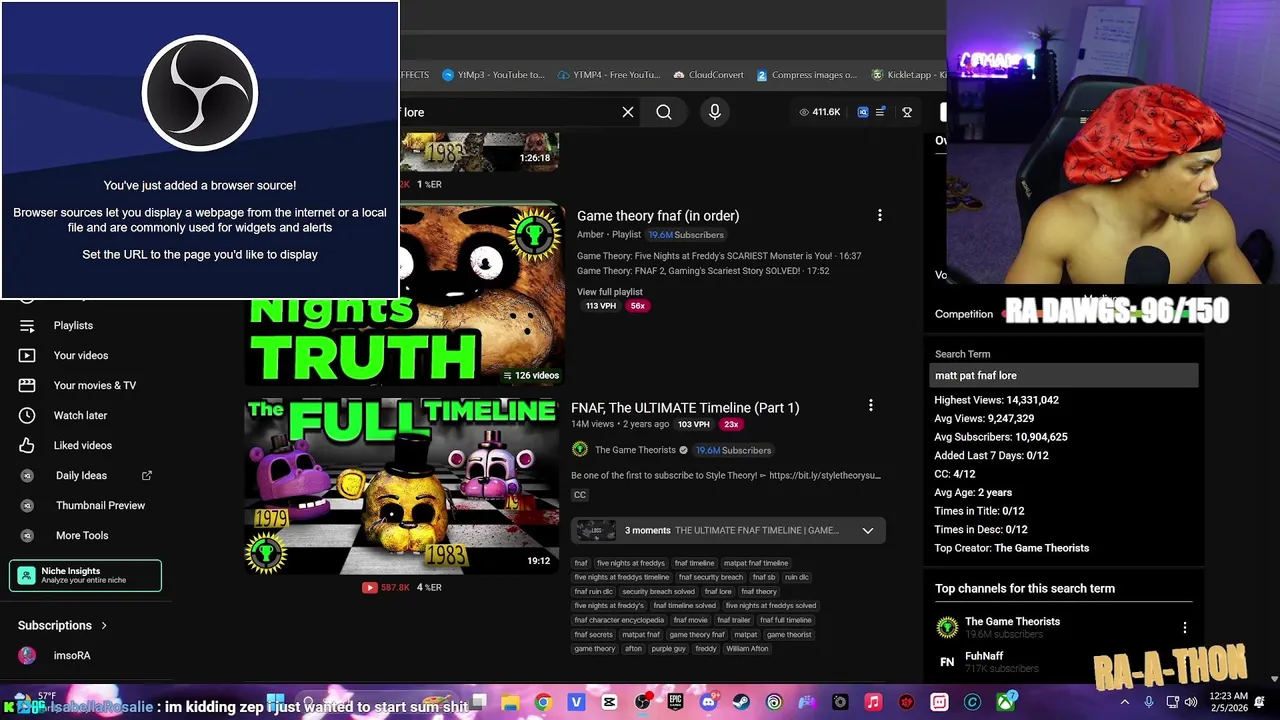
Task: Click 'Top Creator: The Game Theorists' stat
Action: (x=1012, y=548)
